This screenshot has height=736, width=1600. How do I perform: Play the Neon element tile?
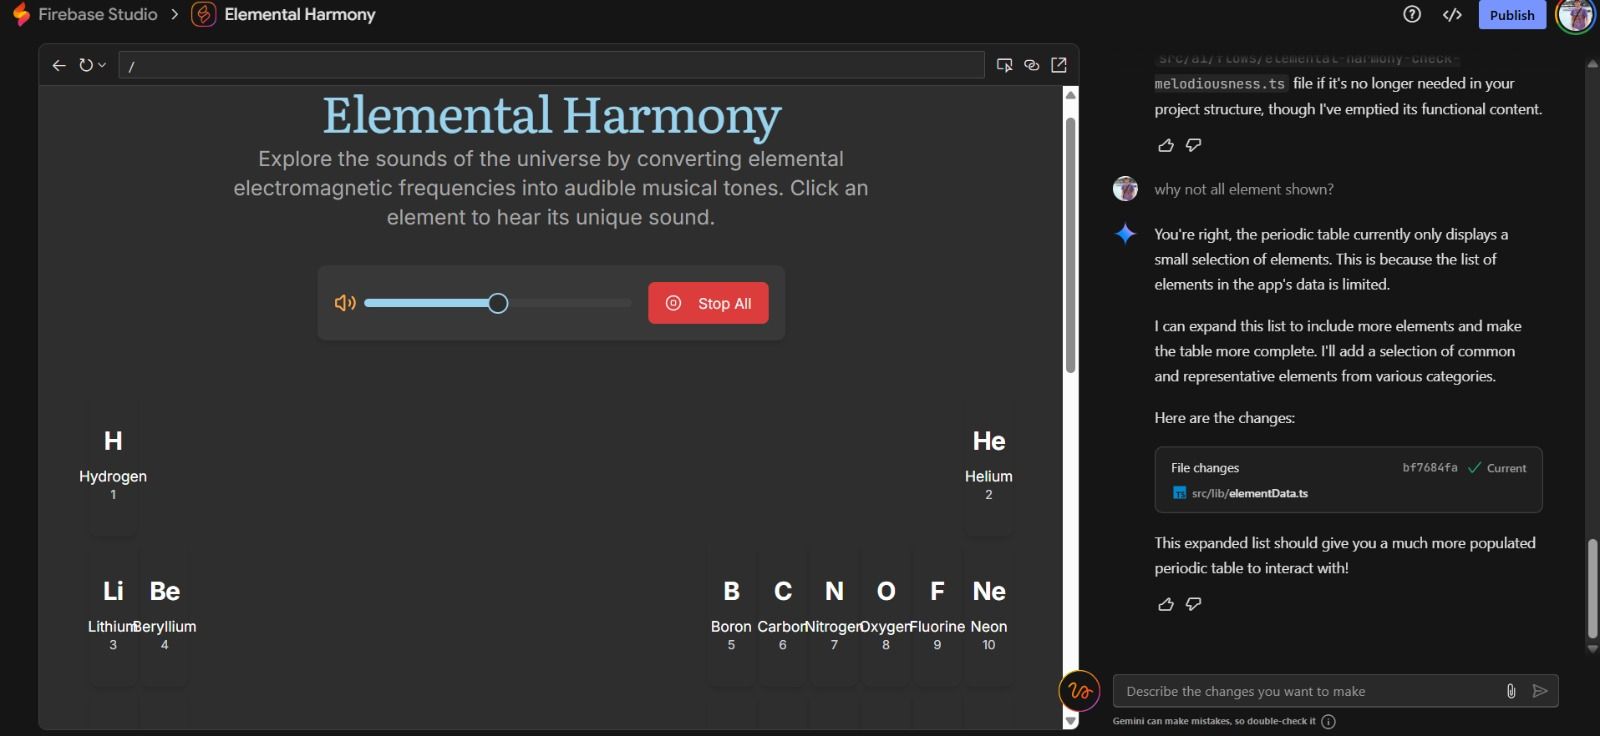[989, 616]
